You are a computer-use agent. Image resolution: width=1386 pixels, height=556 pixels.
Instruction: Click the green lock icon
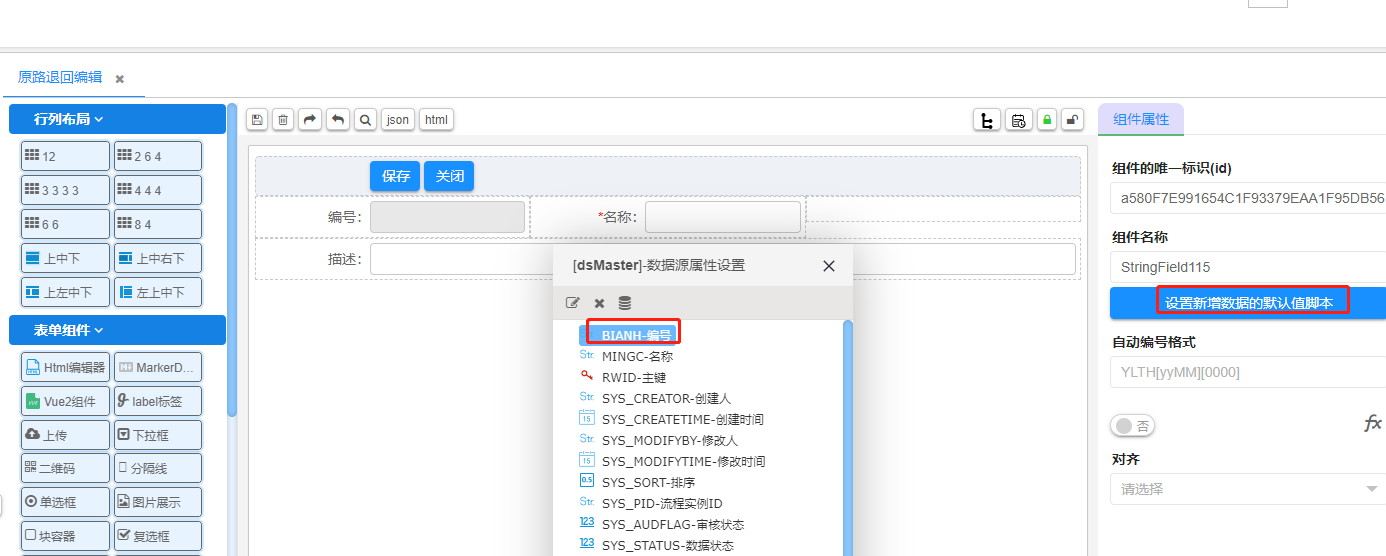click(1047, 120)
